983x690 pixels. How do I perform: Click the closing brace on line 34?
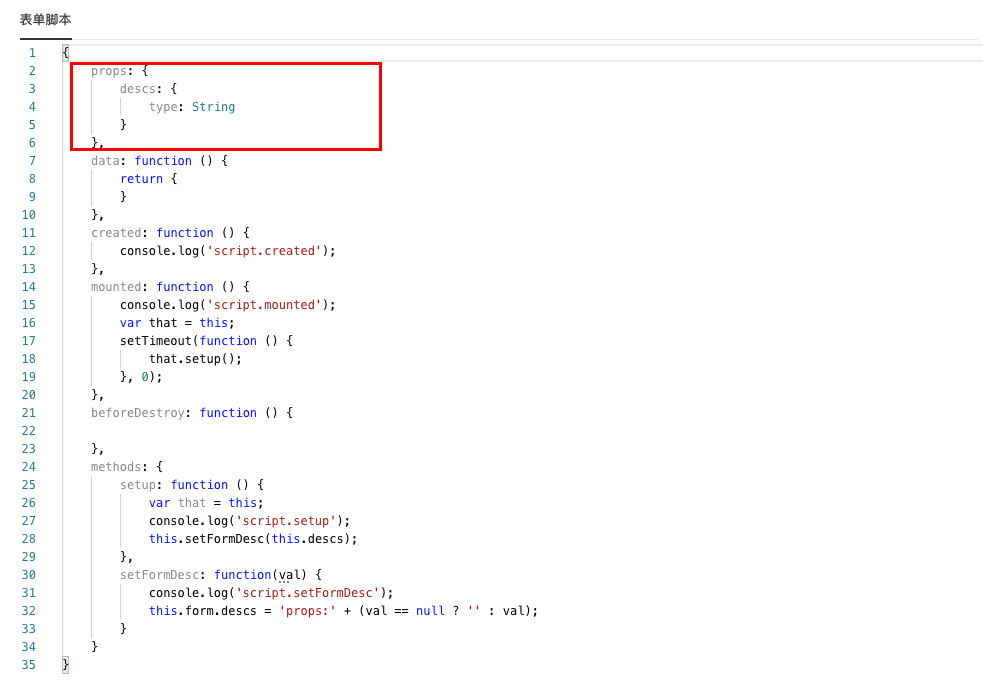(93, 646)
